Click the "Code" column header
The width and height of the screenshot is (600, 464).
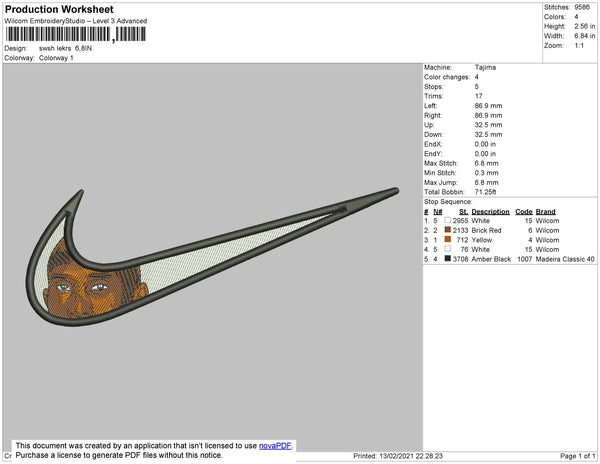(524, 212)
